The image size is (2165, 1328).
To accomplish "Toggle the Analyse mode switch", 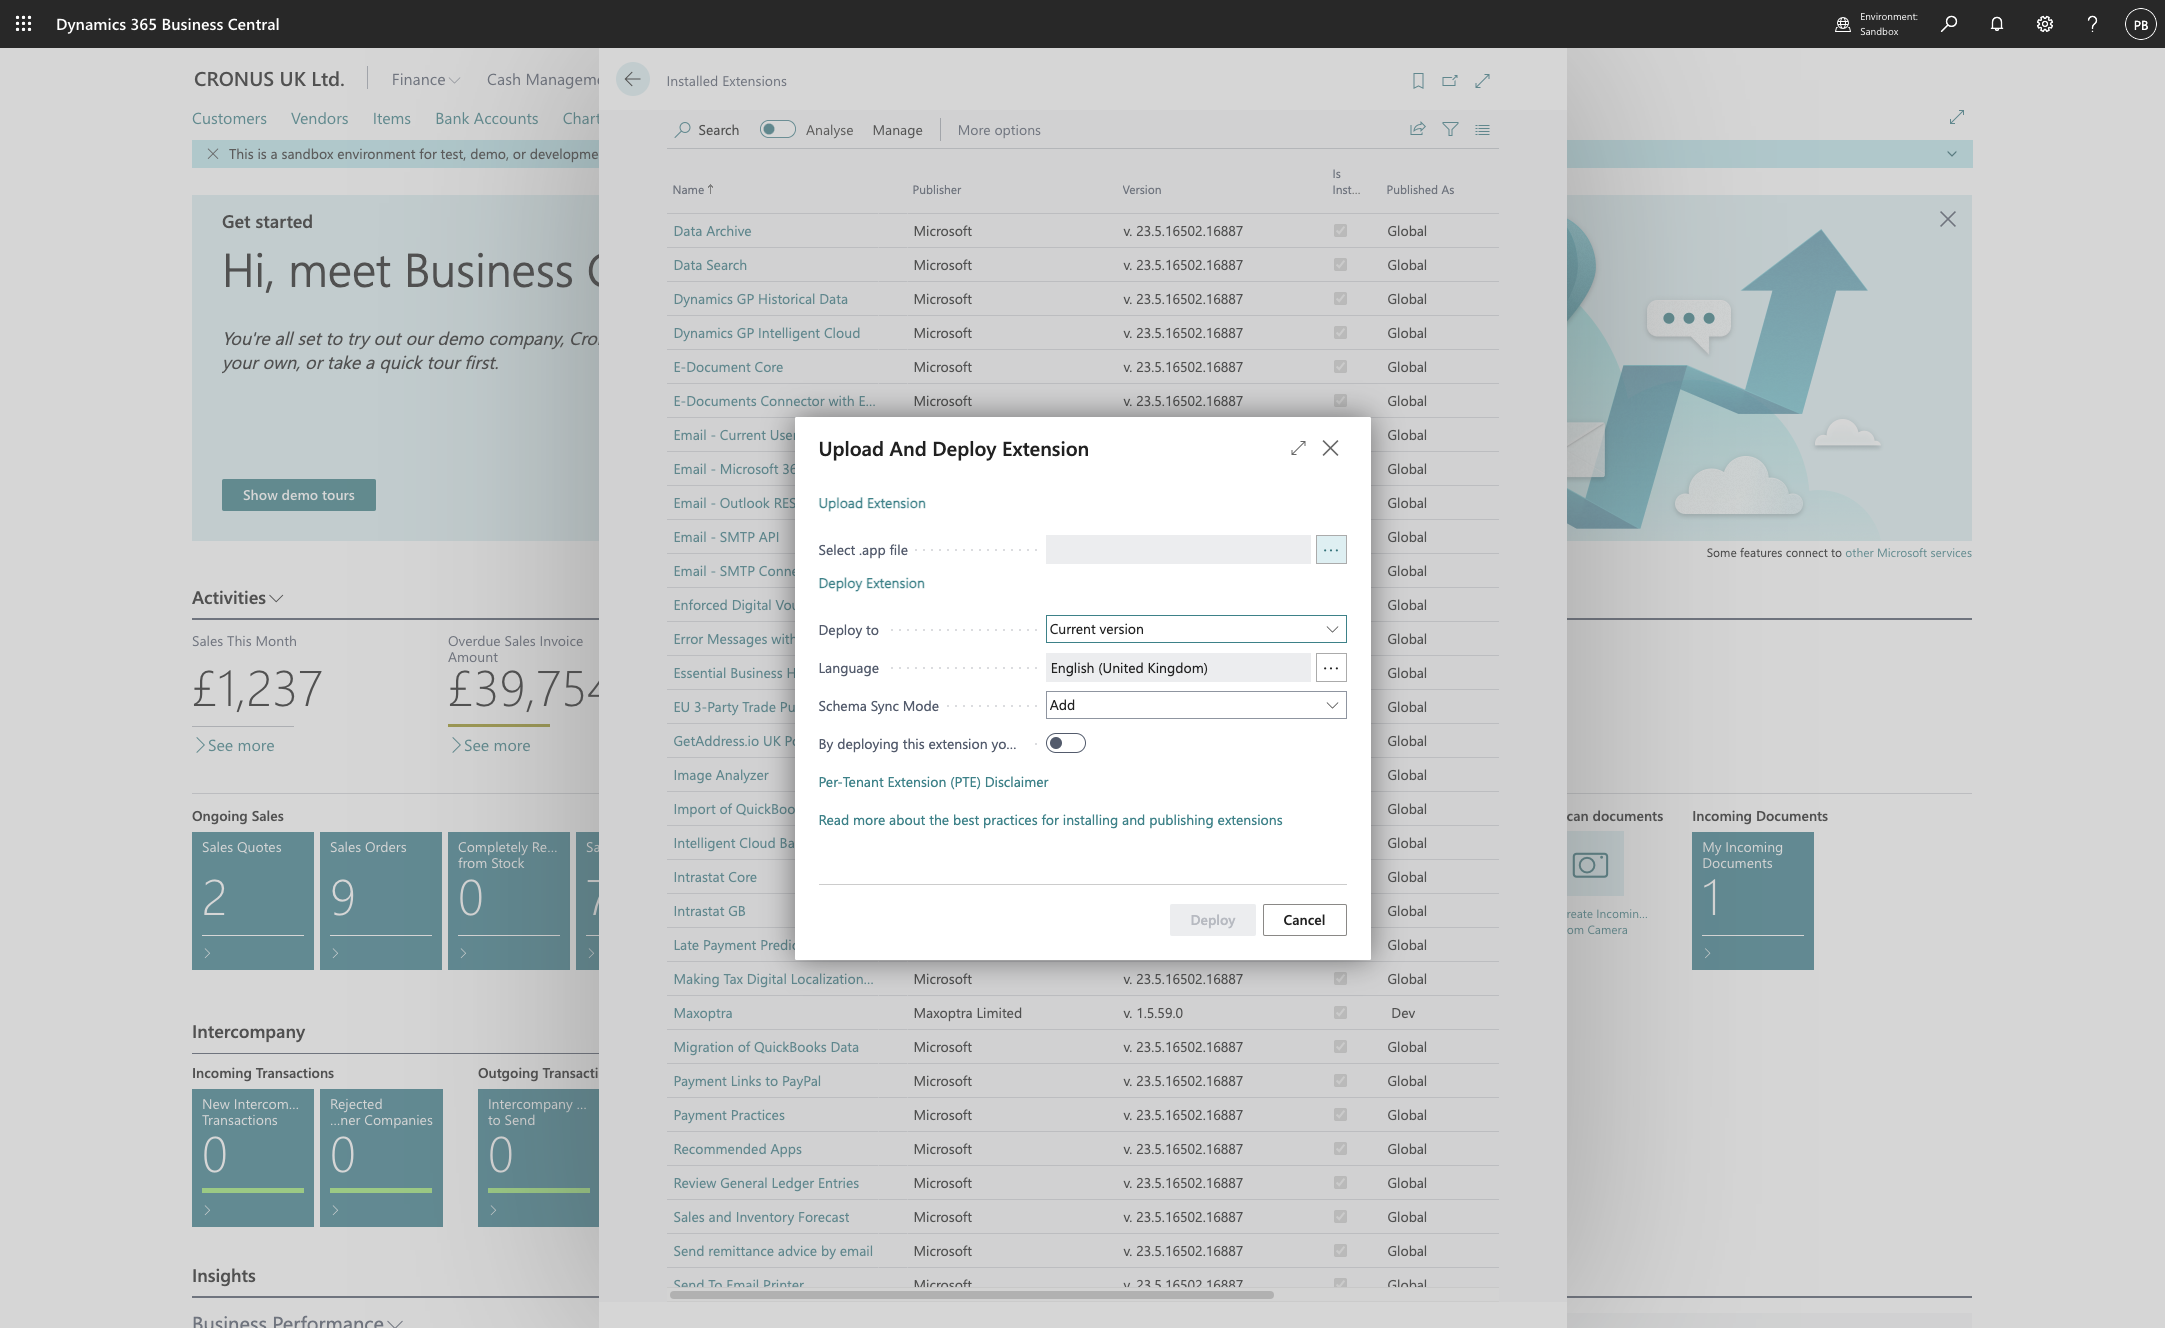I will (777, 129).
